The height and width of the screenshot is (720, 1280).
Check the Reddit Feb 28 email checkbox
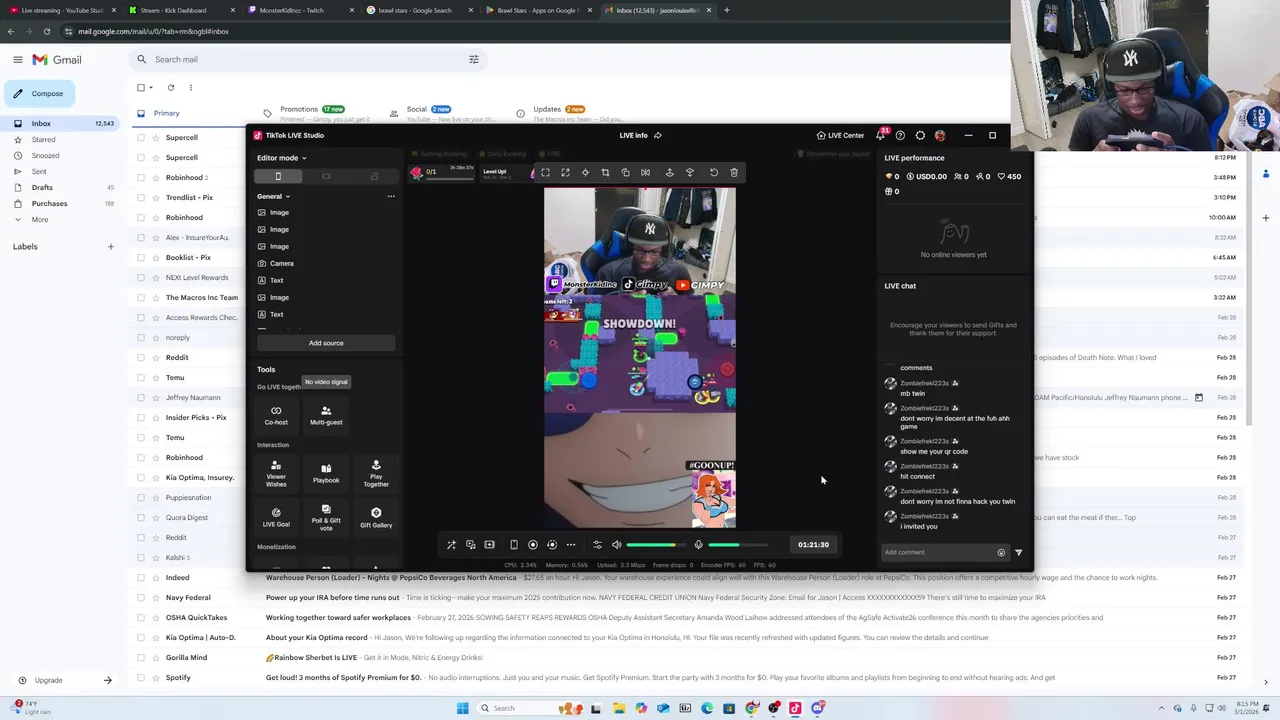coord(141,357)
